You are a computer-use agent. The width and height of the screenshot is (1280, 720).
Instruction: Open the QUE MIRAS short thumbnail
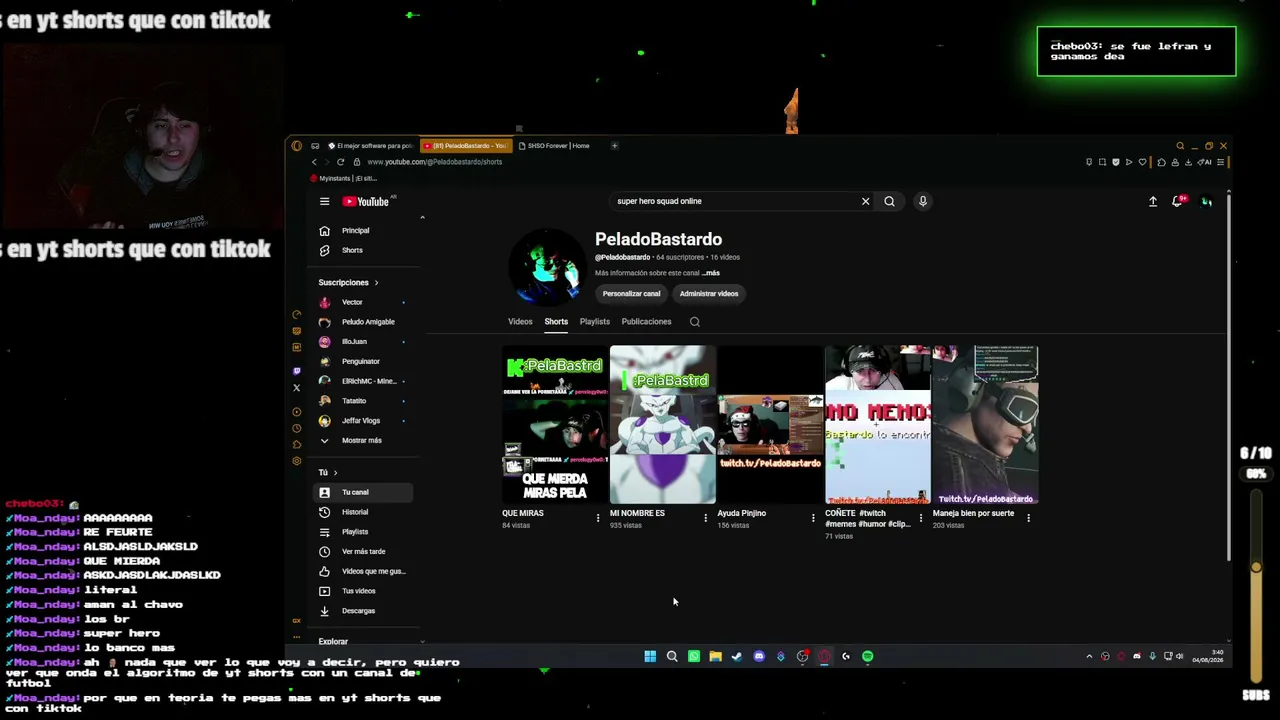pos(555,425)
